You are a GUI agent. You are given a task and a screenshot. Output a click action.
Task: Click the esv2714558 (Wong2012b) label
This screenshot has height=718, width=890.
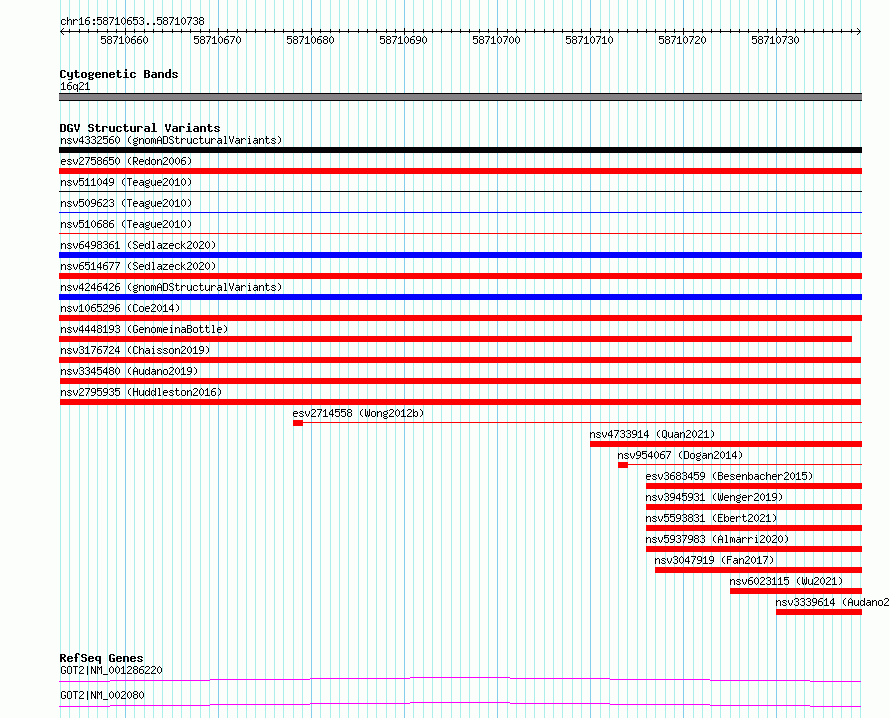tap(358, 413)
